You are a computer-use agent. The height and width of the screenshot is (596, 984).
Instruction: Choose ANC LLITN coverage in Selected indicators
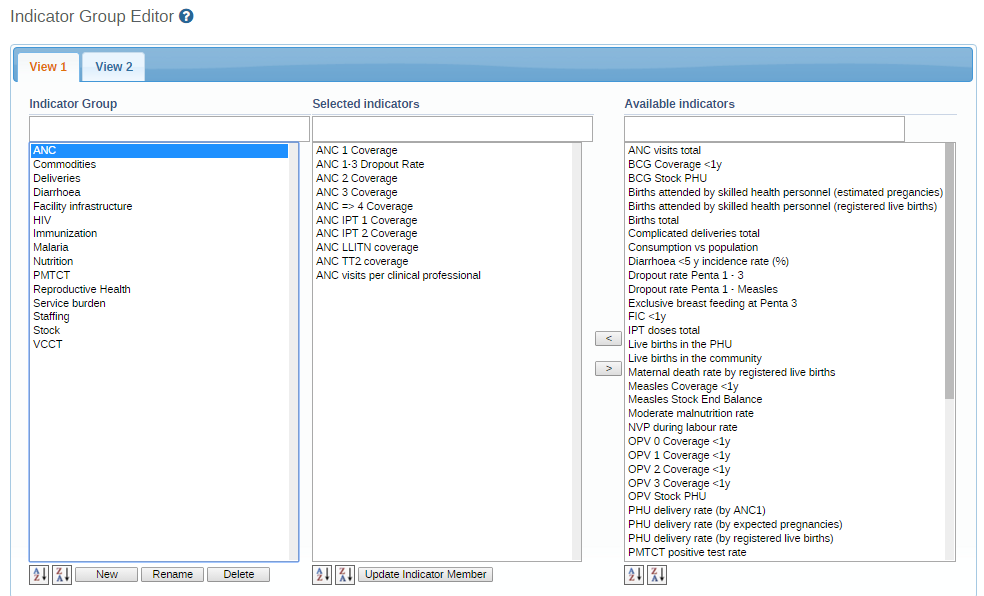click(x=367, y=247)
